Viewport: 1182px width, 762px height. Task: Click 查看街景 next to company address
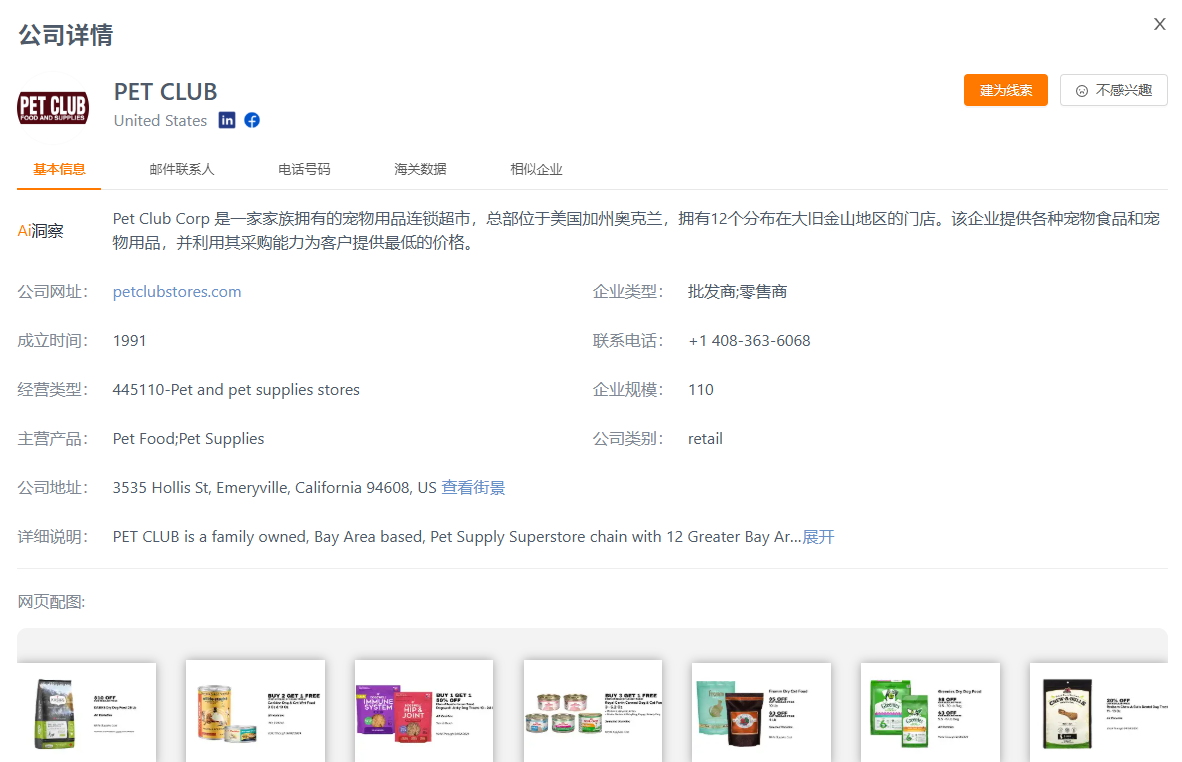pos(473,488)
